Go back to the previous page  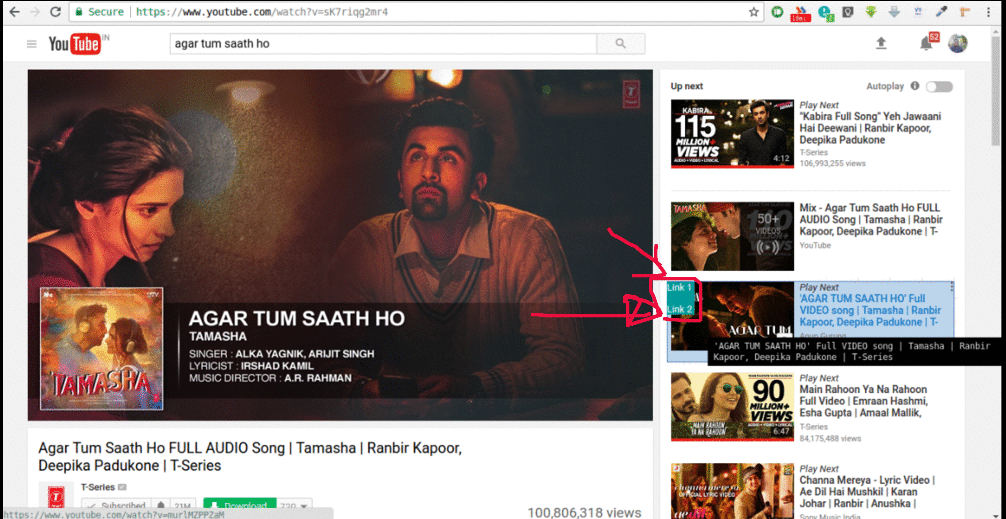coord(15,12)
